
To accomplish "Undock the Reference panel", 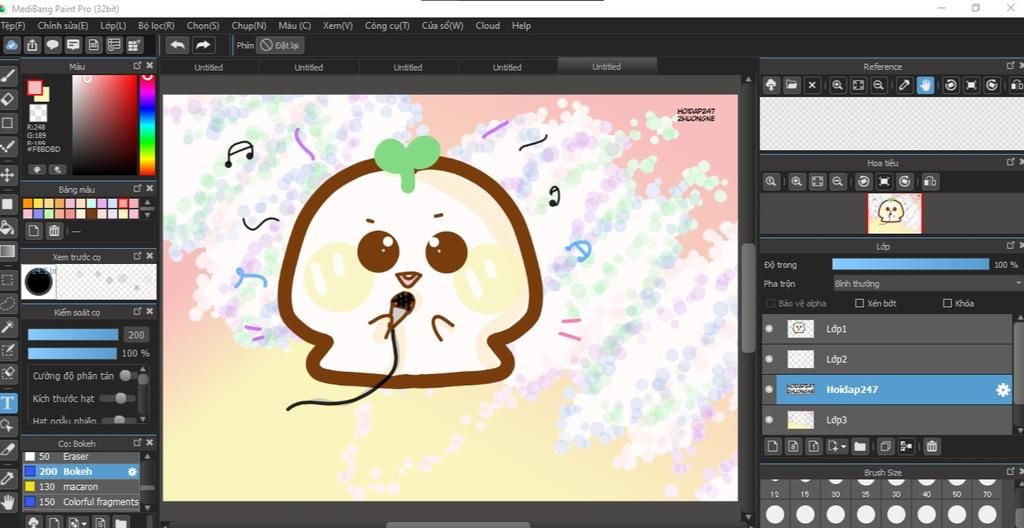I will click(1011, 66).
